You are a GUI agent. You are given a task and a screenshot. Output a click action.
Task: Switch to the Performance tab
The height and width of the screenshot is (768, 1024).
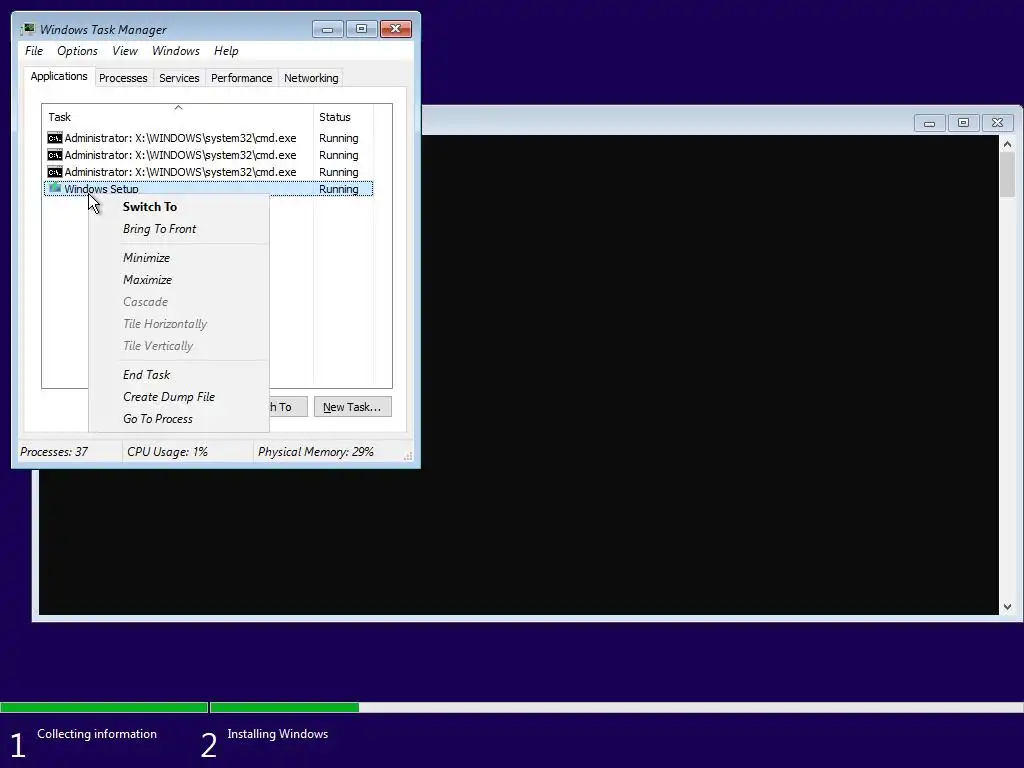242,78
